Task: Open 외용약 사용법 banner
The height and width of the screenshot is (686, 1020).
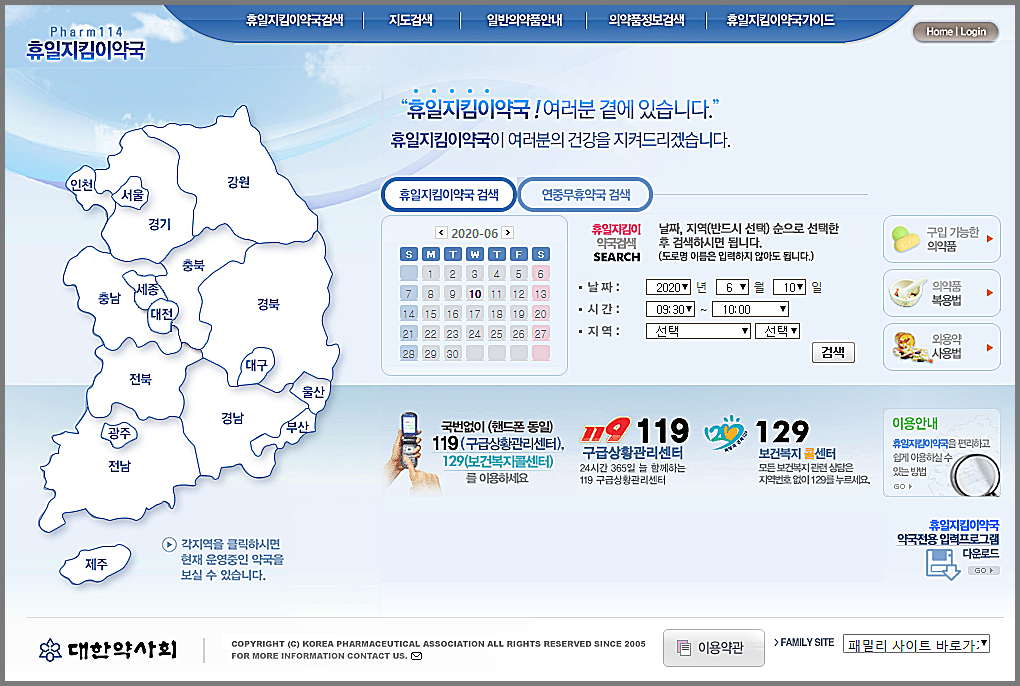Action: [x=941, y=347]
